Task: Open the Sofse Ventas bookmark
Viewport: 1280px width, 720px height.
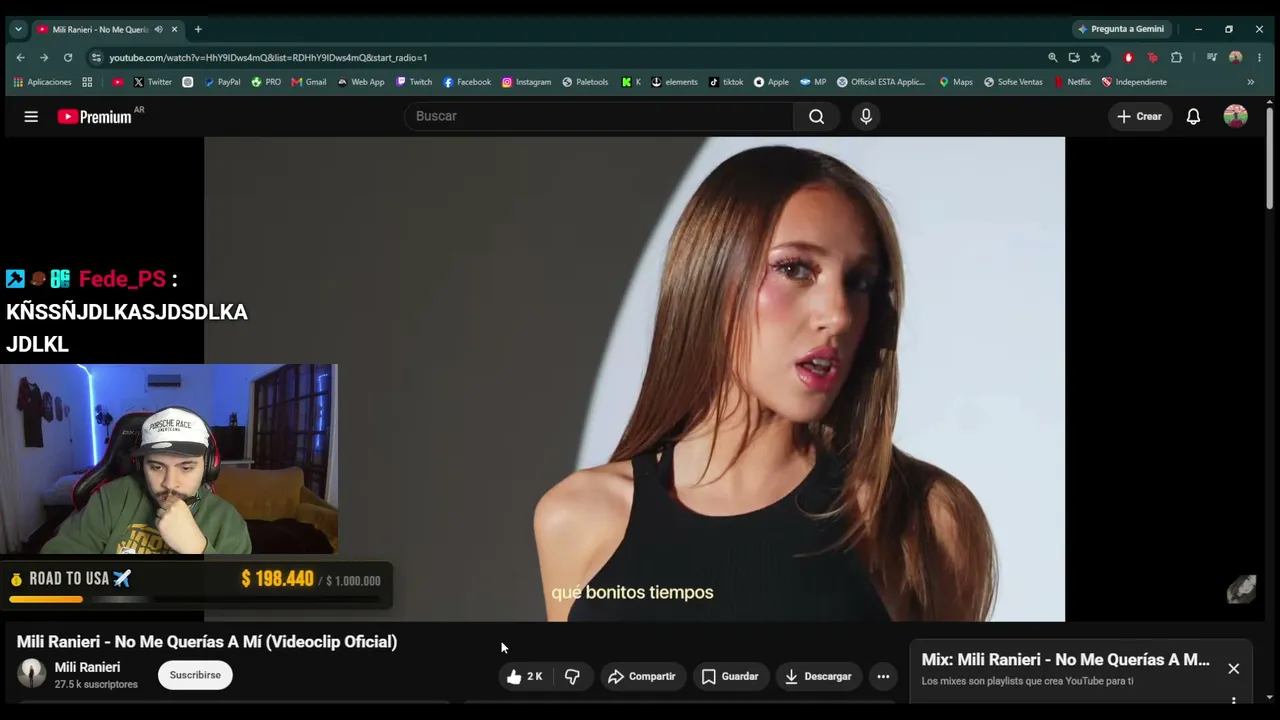Action: [1012, 82]
